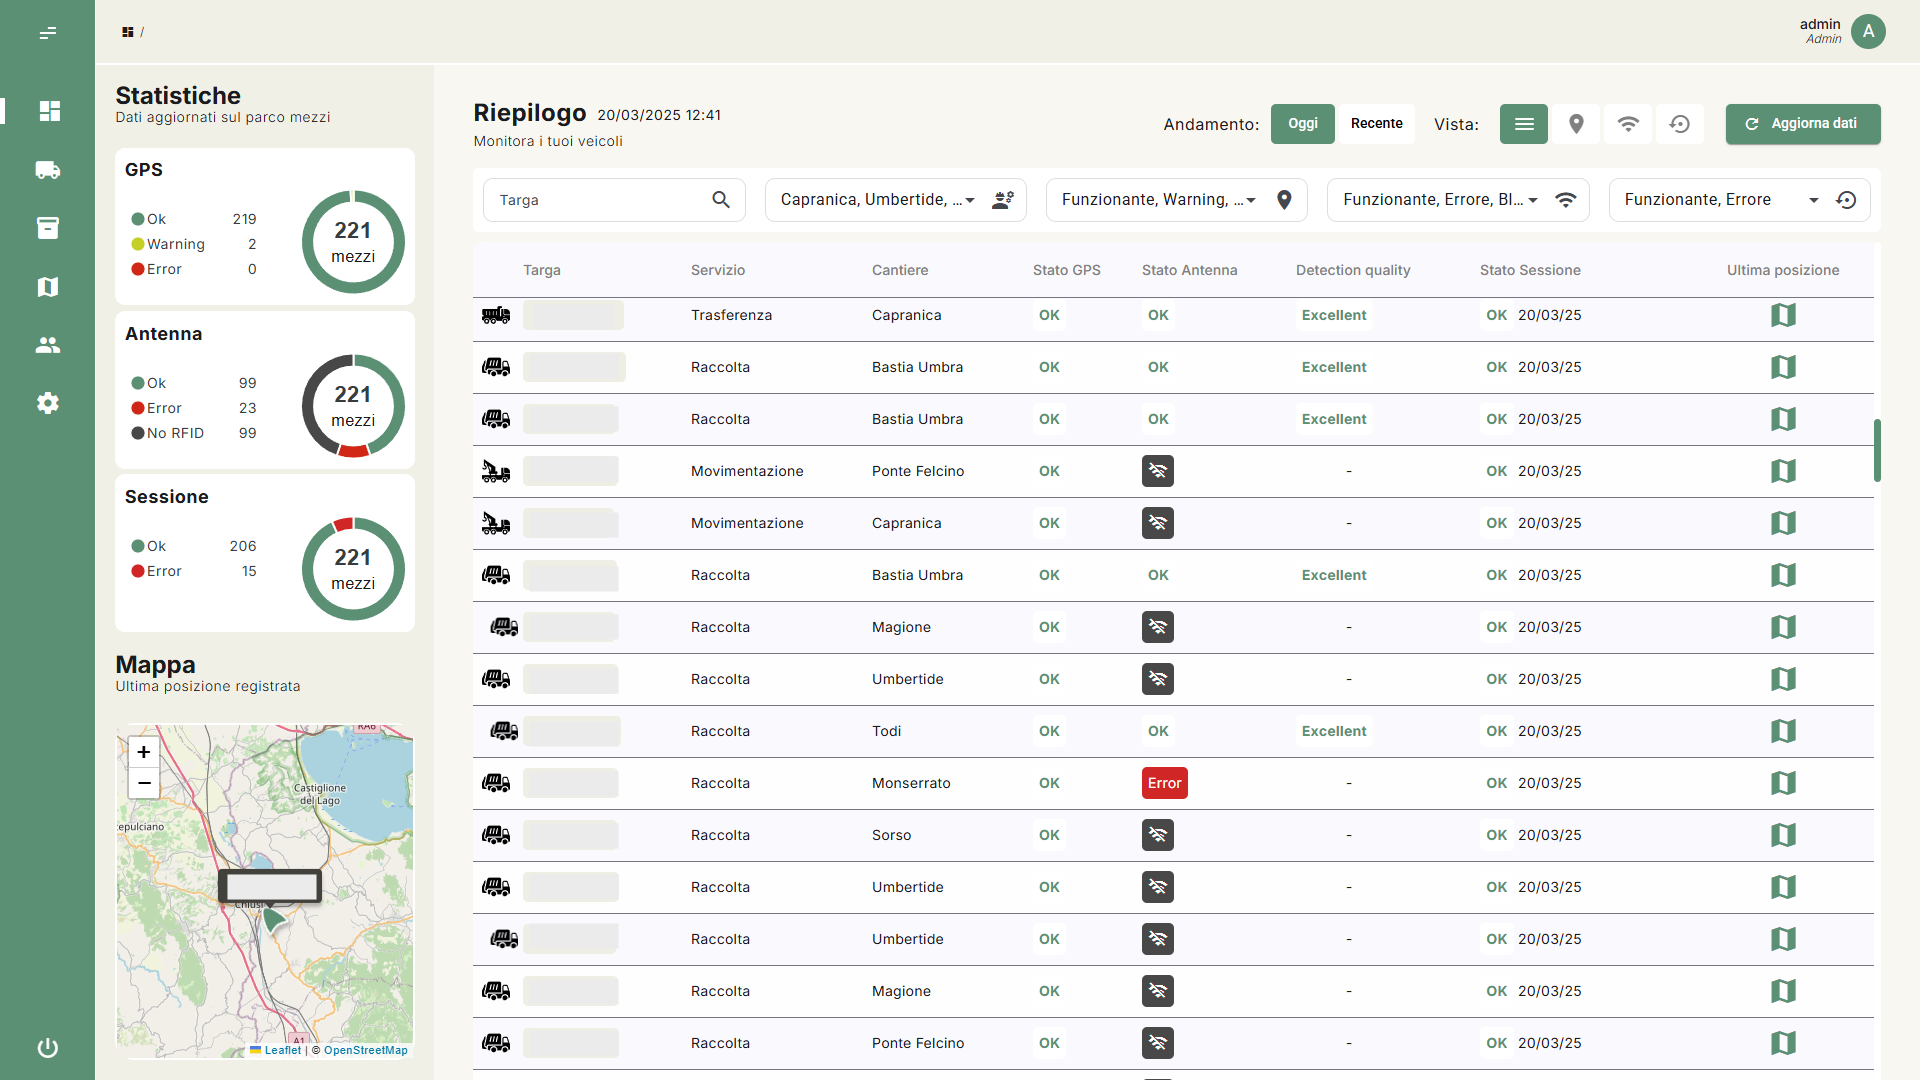Select the Oggi trend tab
This screenshot has width=1920, height=1080.
tap(1302, 124)
